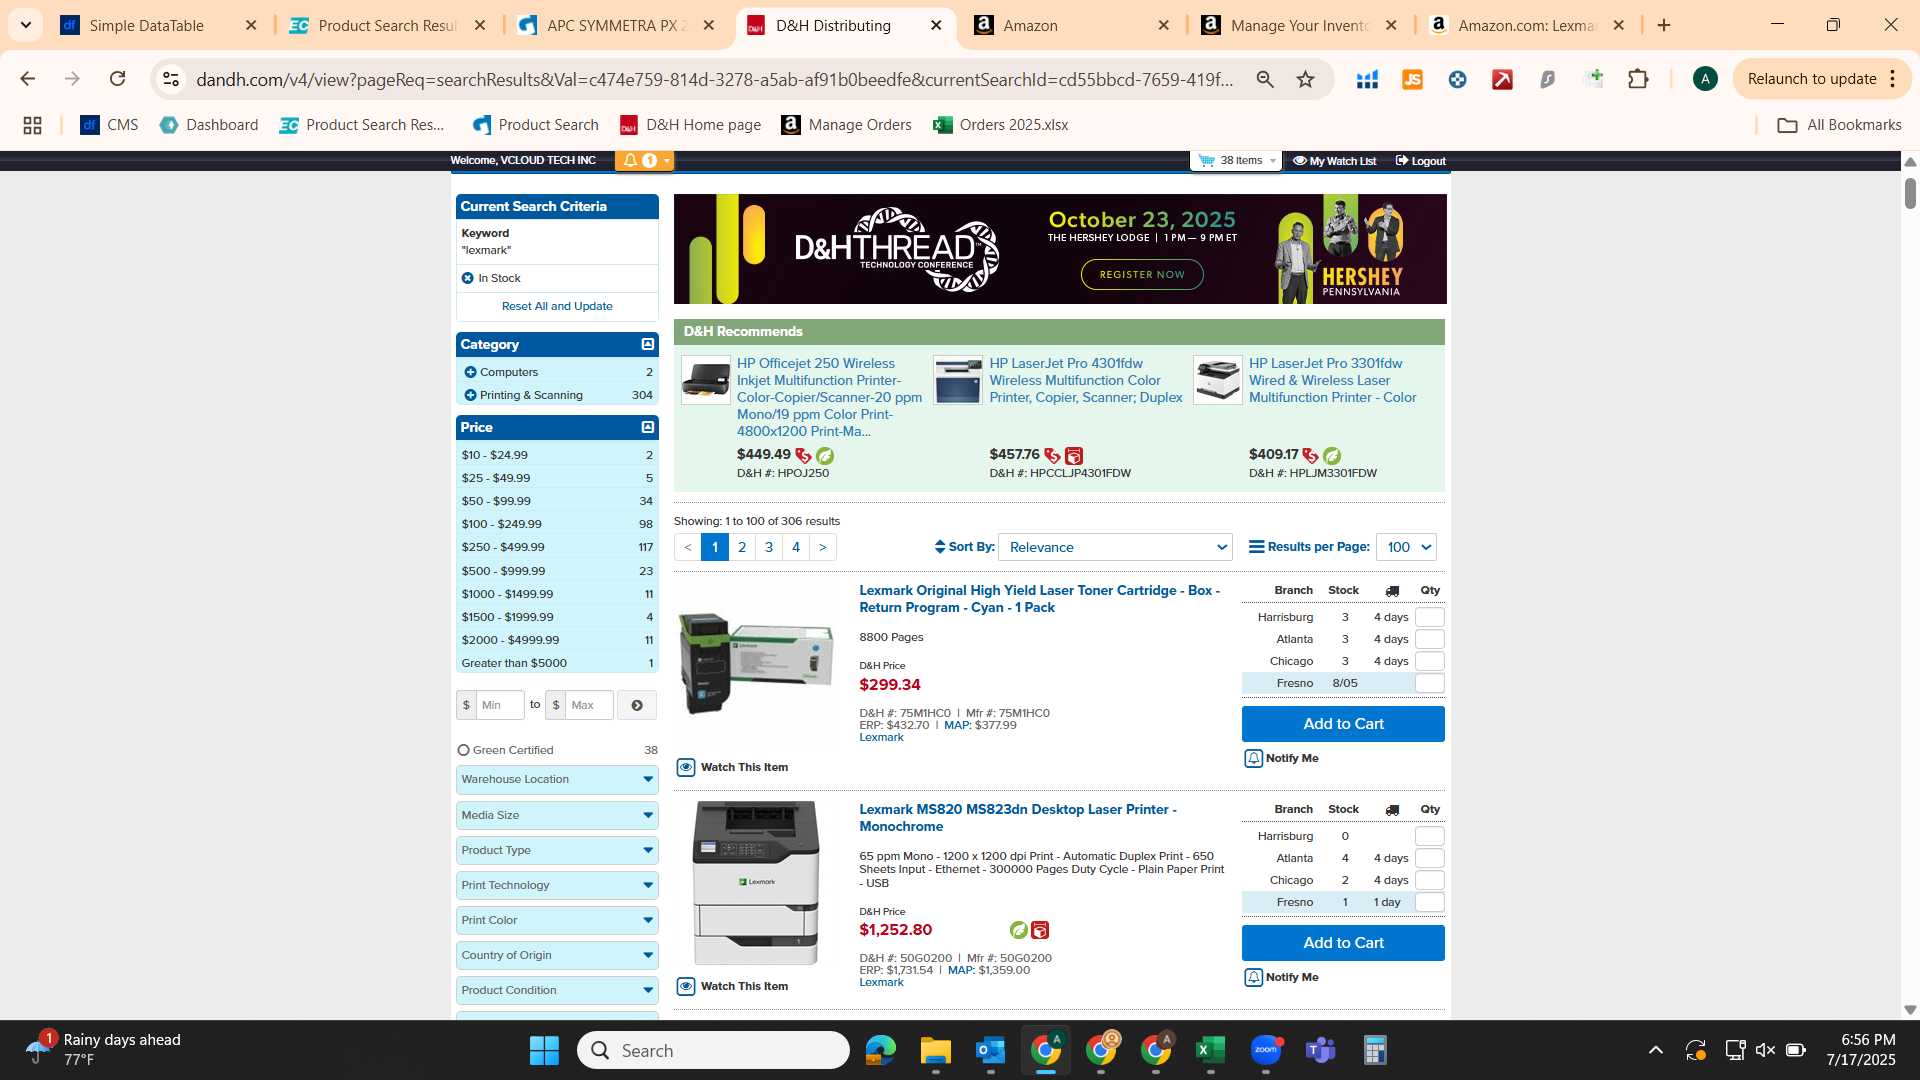Expand the Product Condition filter
The image size is (1920, 1080).
(x=557, y=990)
